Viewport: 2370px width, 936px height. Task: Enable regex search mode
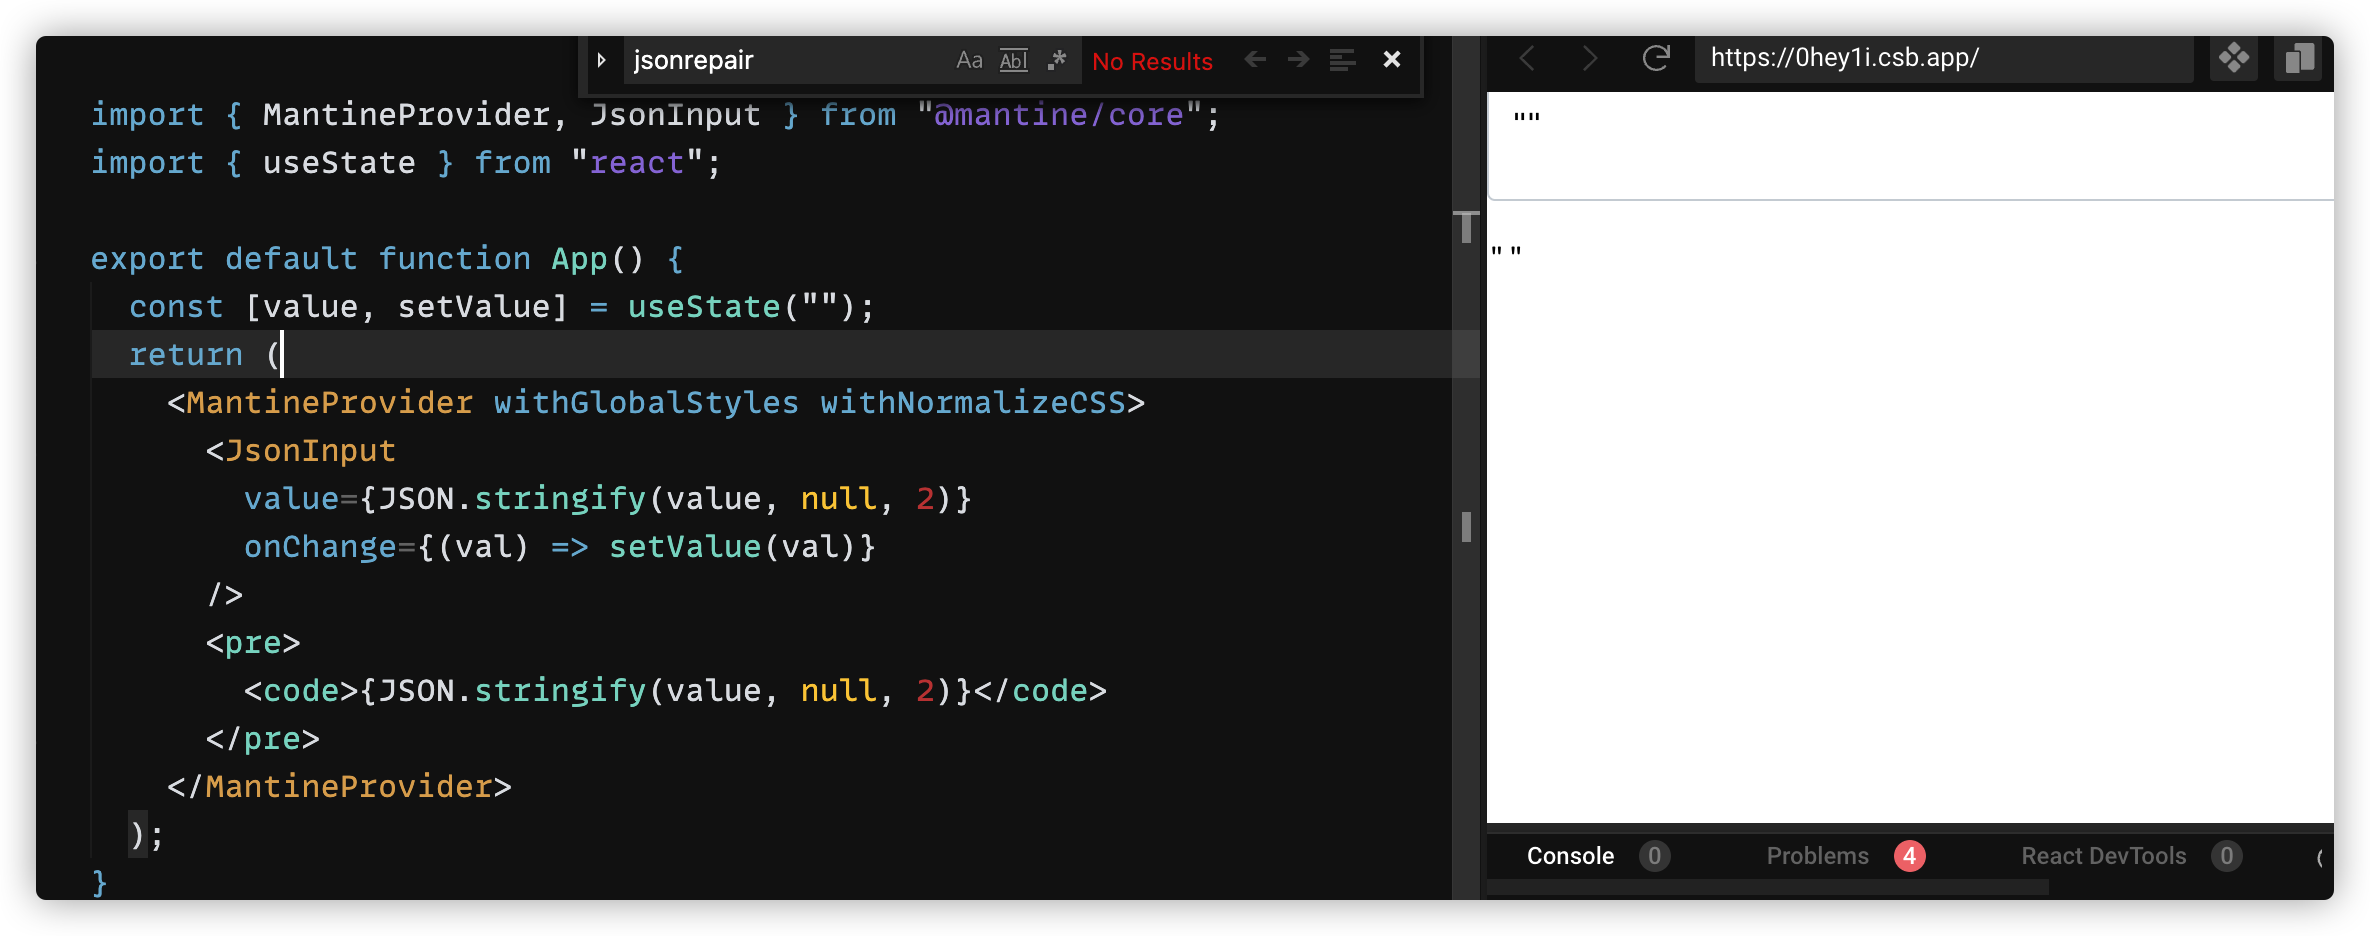[x=1057, y=60]
